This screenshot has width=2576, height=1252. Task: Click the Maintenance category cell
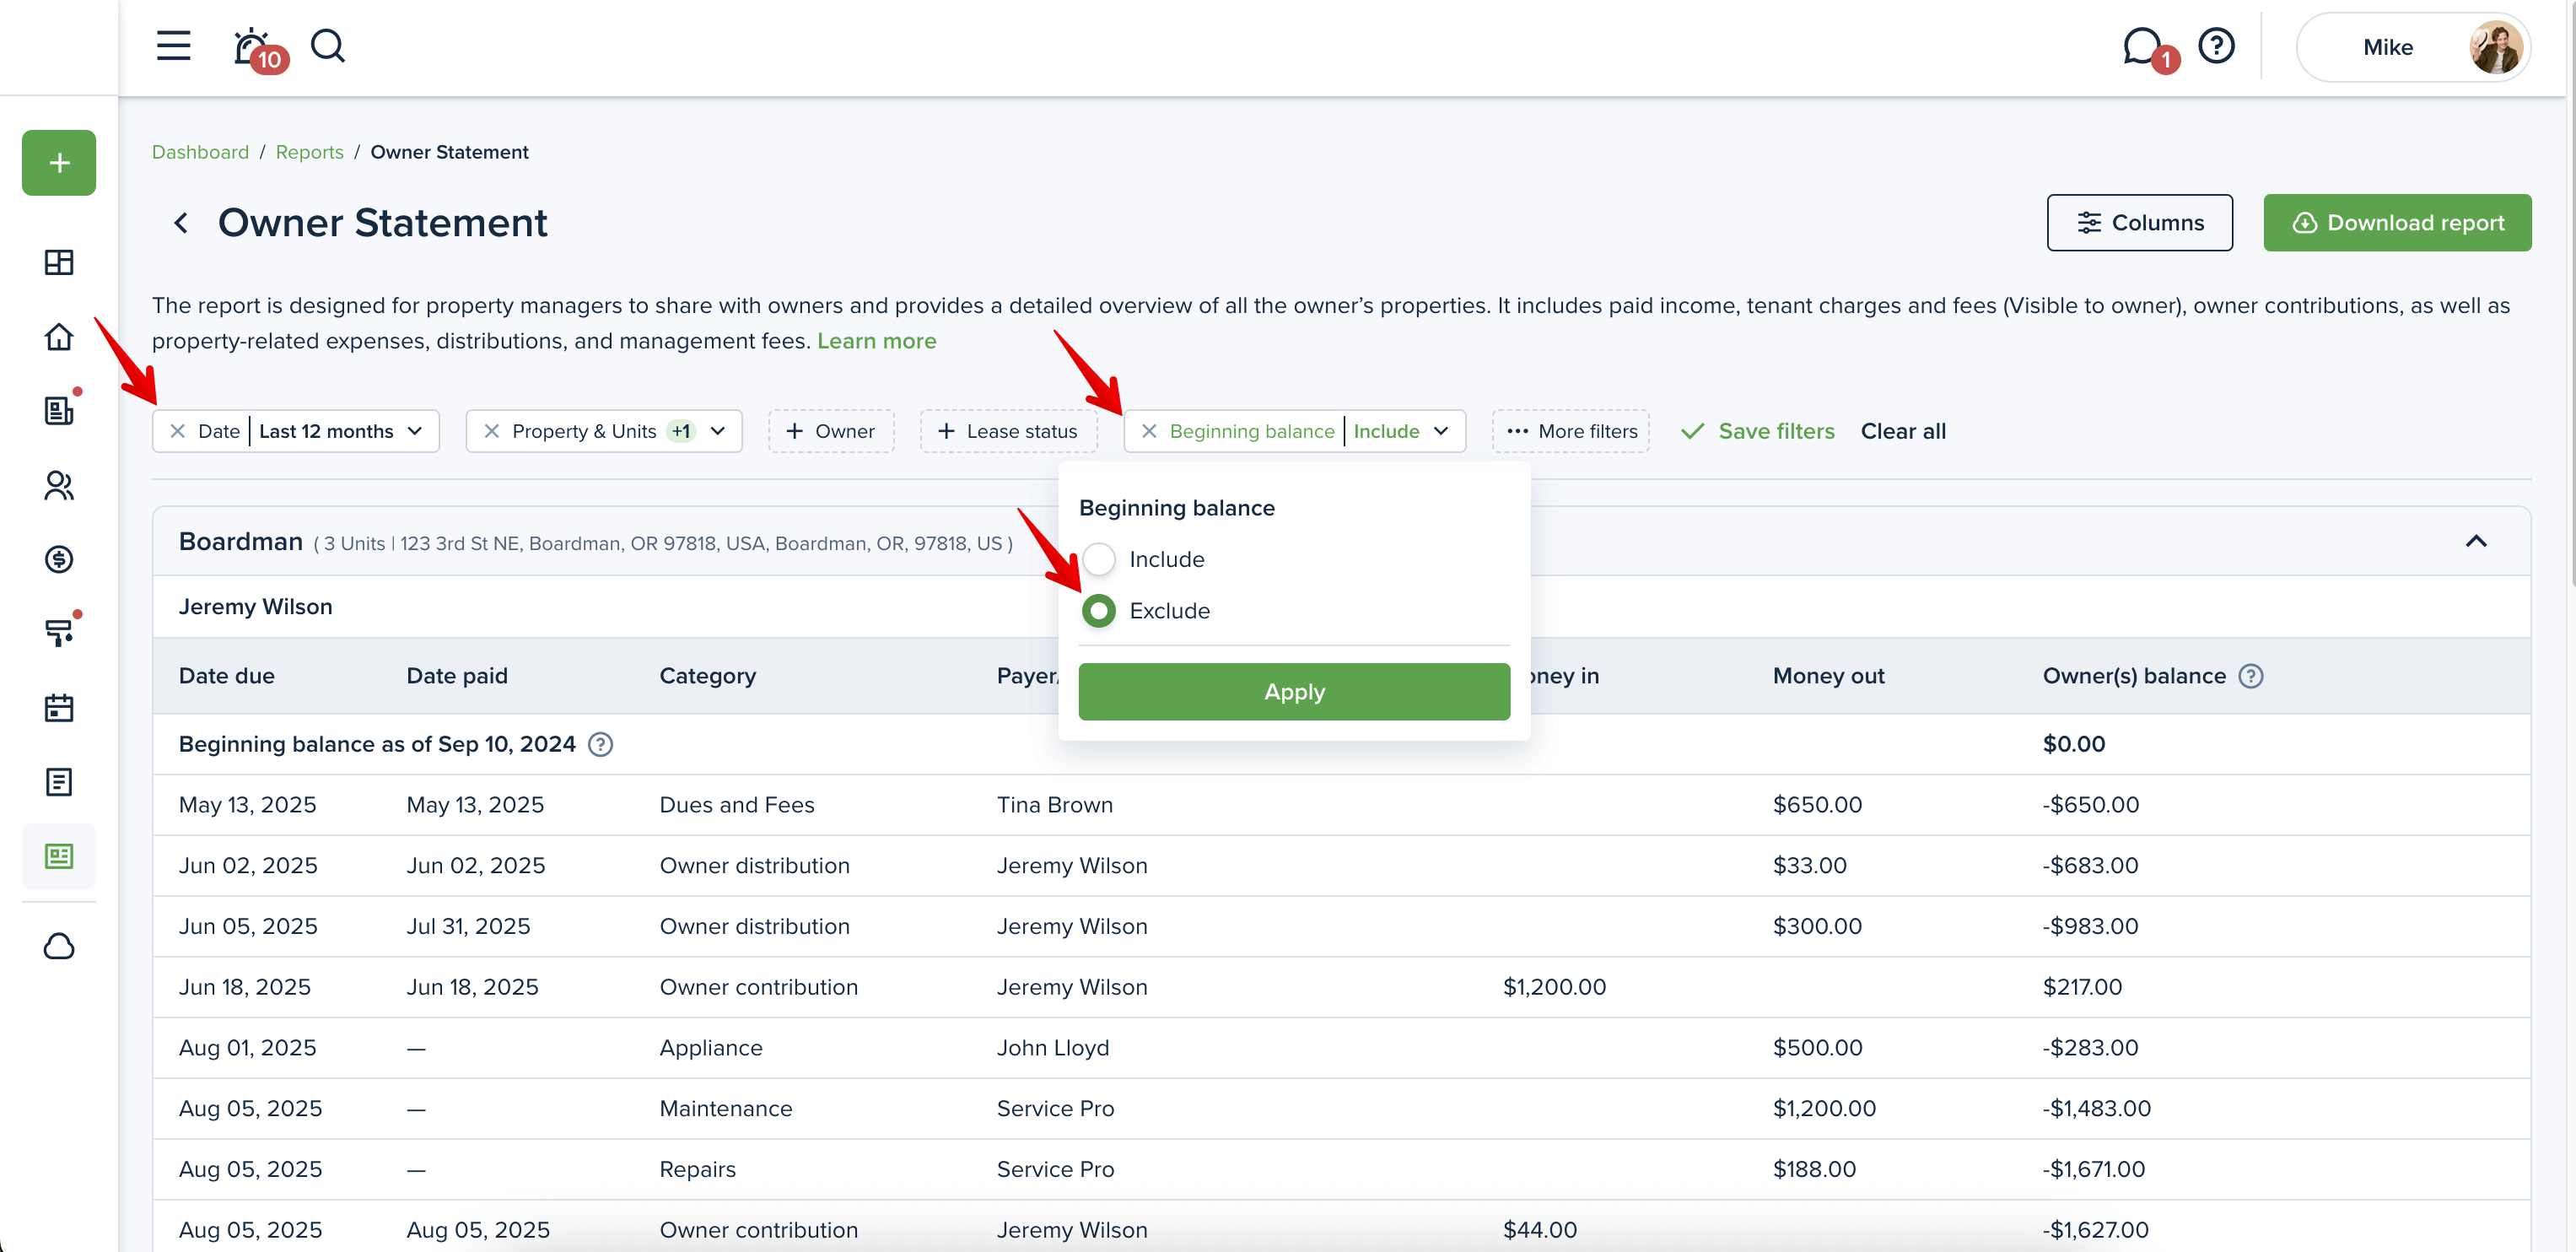(726, 1109)
